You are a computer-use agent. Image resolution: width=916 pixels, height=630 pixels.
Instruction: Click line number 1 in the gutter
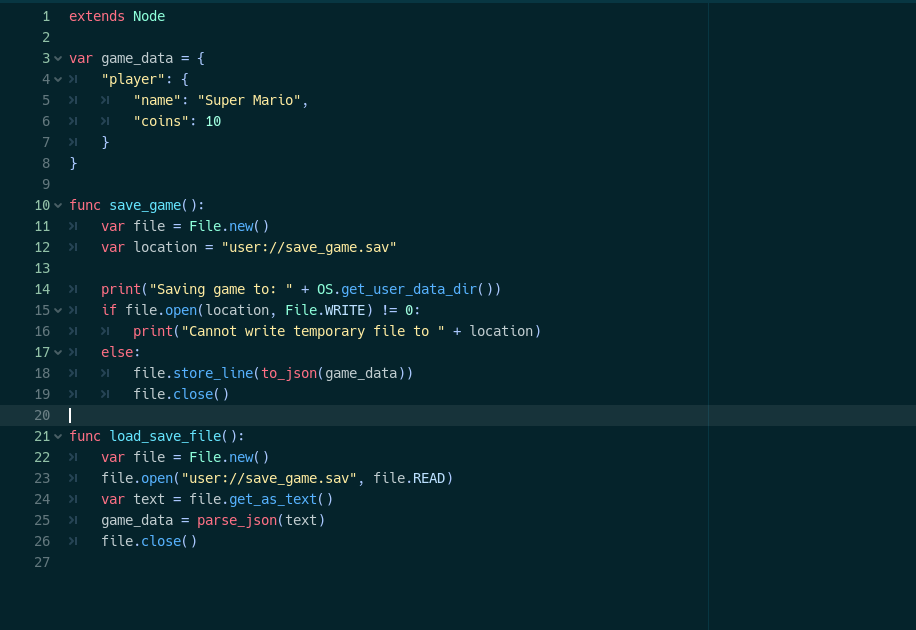(45, 16)
